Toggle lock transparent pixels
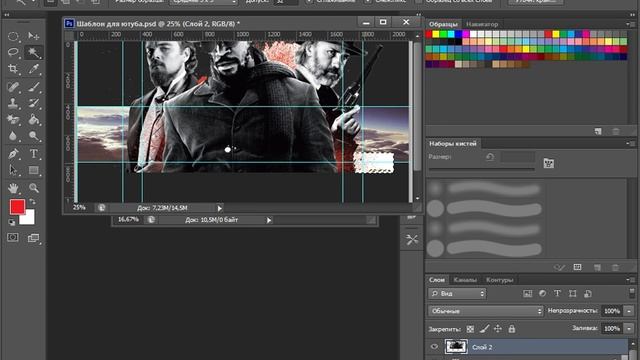Viewport: 640px width, 360px height. coord(470,329)
